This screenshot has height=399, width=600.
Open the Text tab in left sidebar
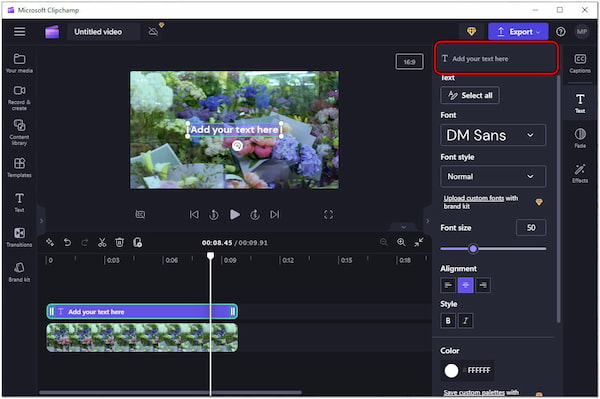[x=19, y=202]
